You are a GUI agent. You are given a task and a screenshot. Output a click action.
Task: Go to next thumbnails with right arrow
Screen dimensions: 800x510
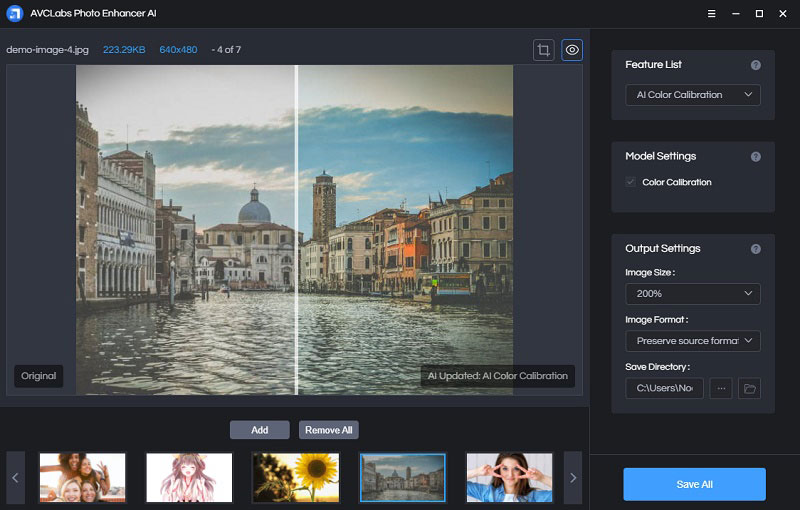pyautogui.click(x=573, y=478)
